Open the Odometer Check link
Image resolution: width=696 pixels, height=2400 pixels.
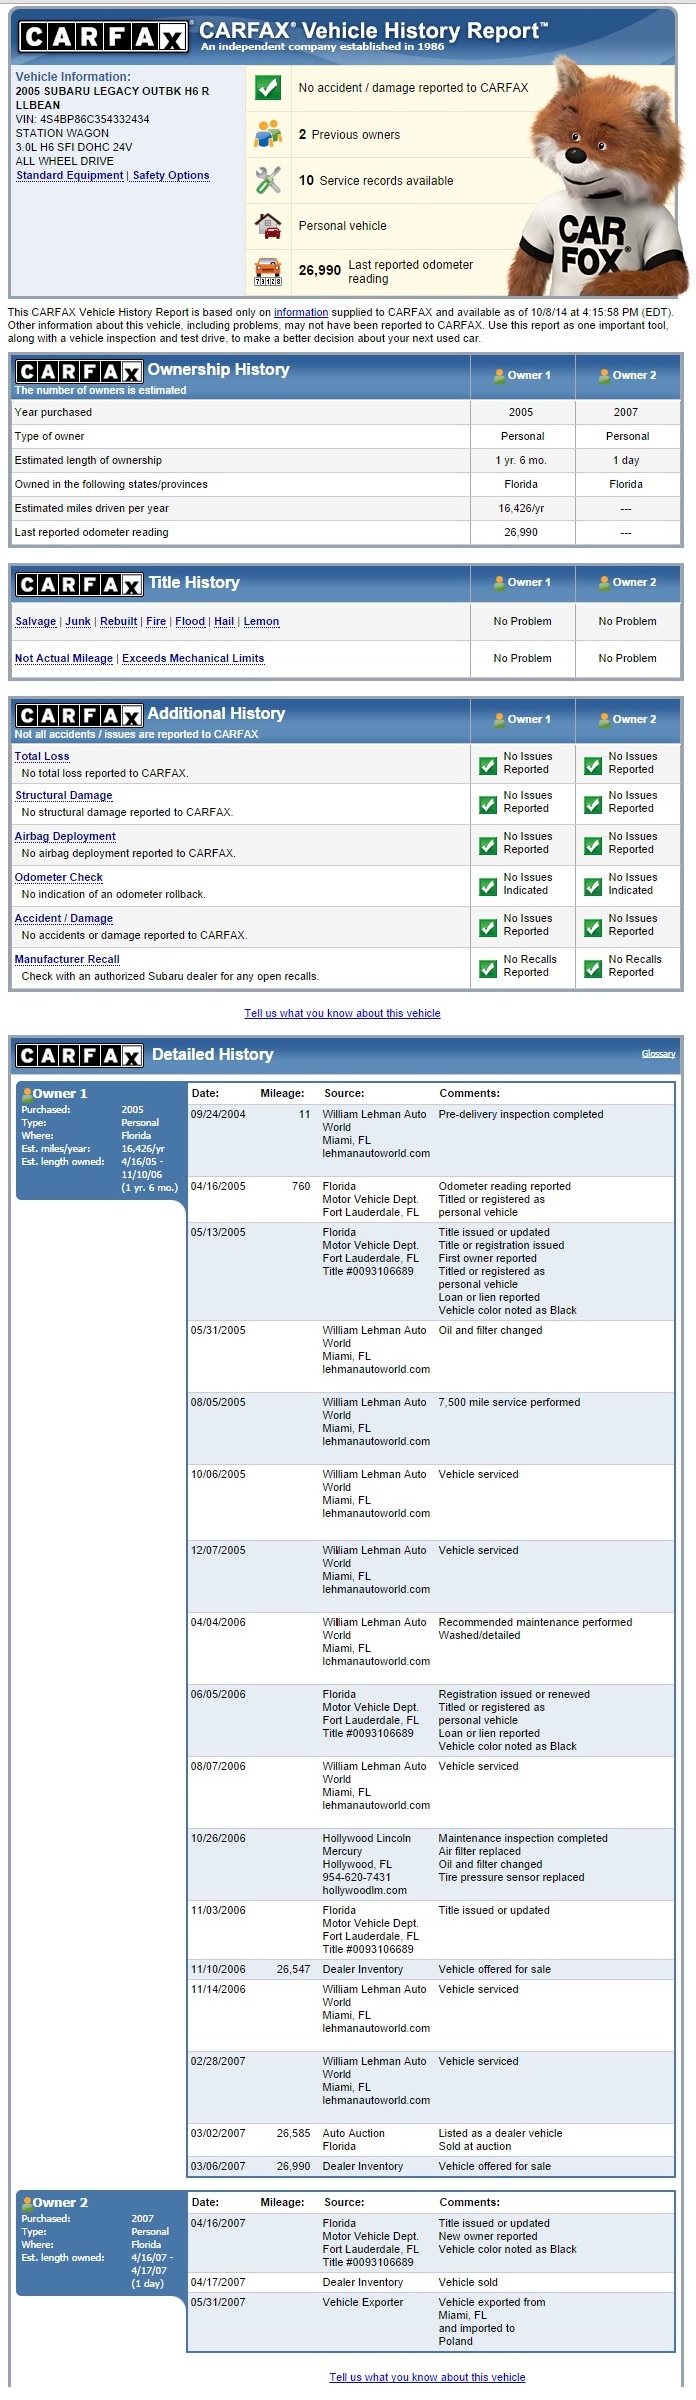59,877
